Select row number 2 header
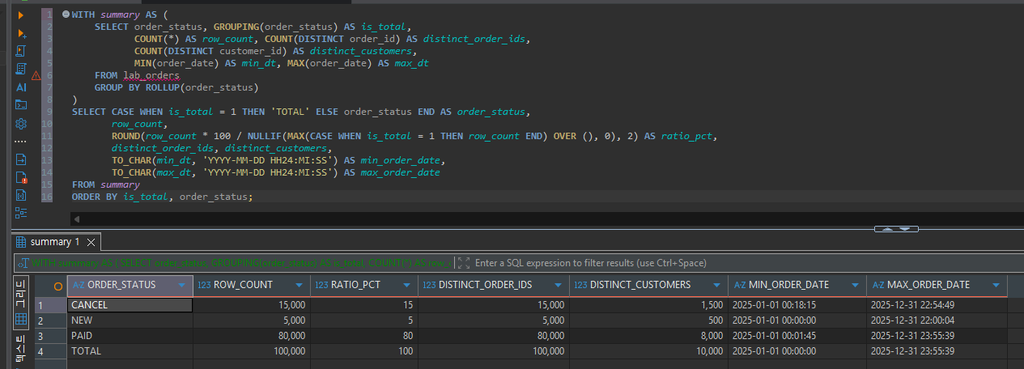This screenshot has width=1024, height=369. [x=50, y=320]
